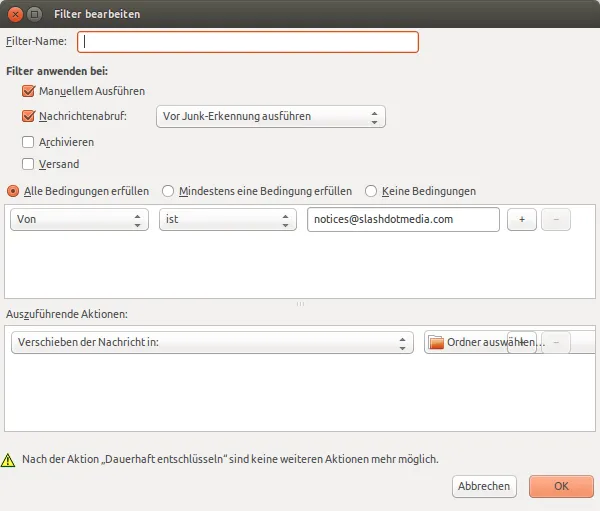Image resolution: width=600 pixels, height=511 pixels.
Task: Open the Vor Junk-Erkennung ausführen dropdown
Action: pos(271,116)
